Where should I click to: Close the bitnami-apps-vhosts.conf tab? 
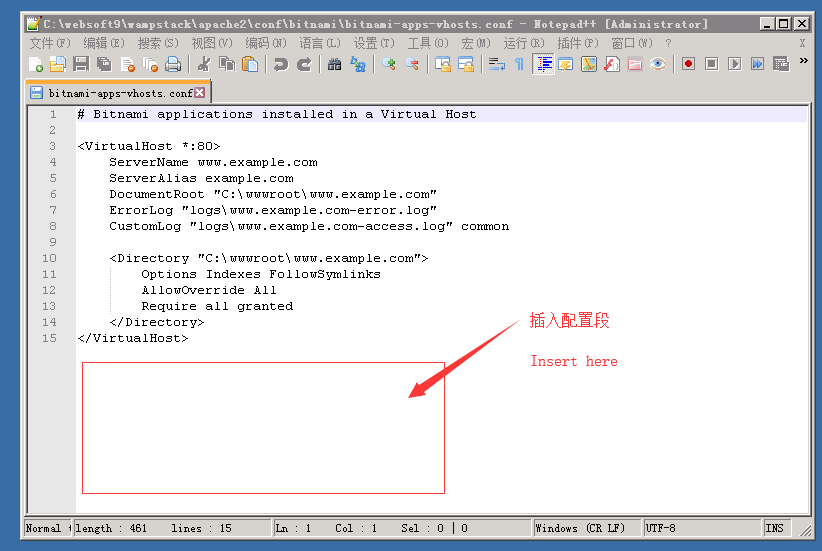(x=200, y=92)
